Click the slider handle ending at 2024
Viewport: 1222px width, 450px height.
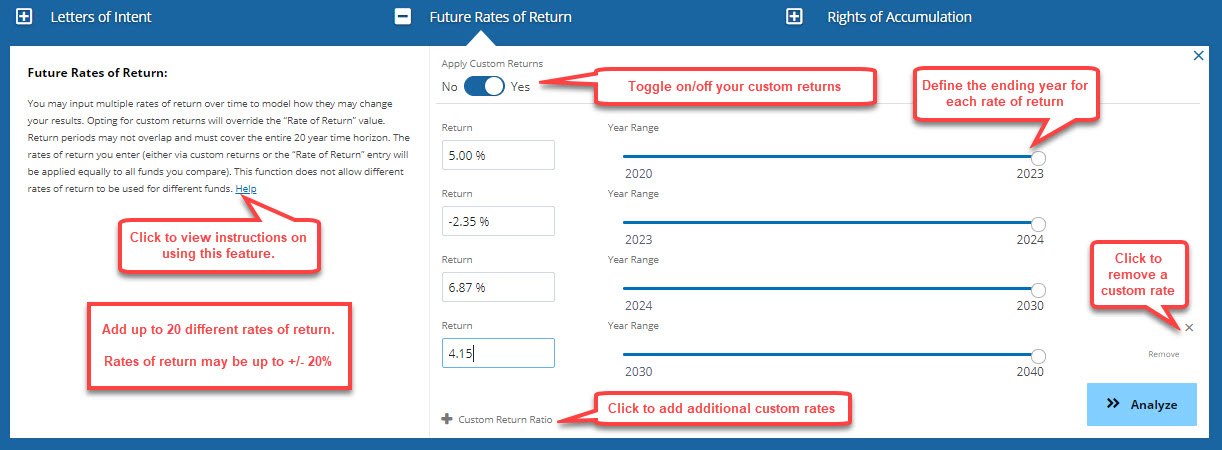[x=1038, y=224]
